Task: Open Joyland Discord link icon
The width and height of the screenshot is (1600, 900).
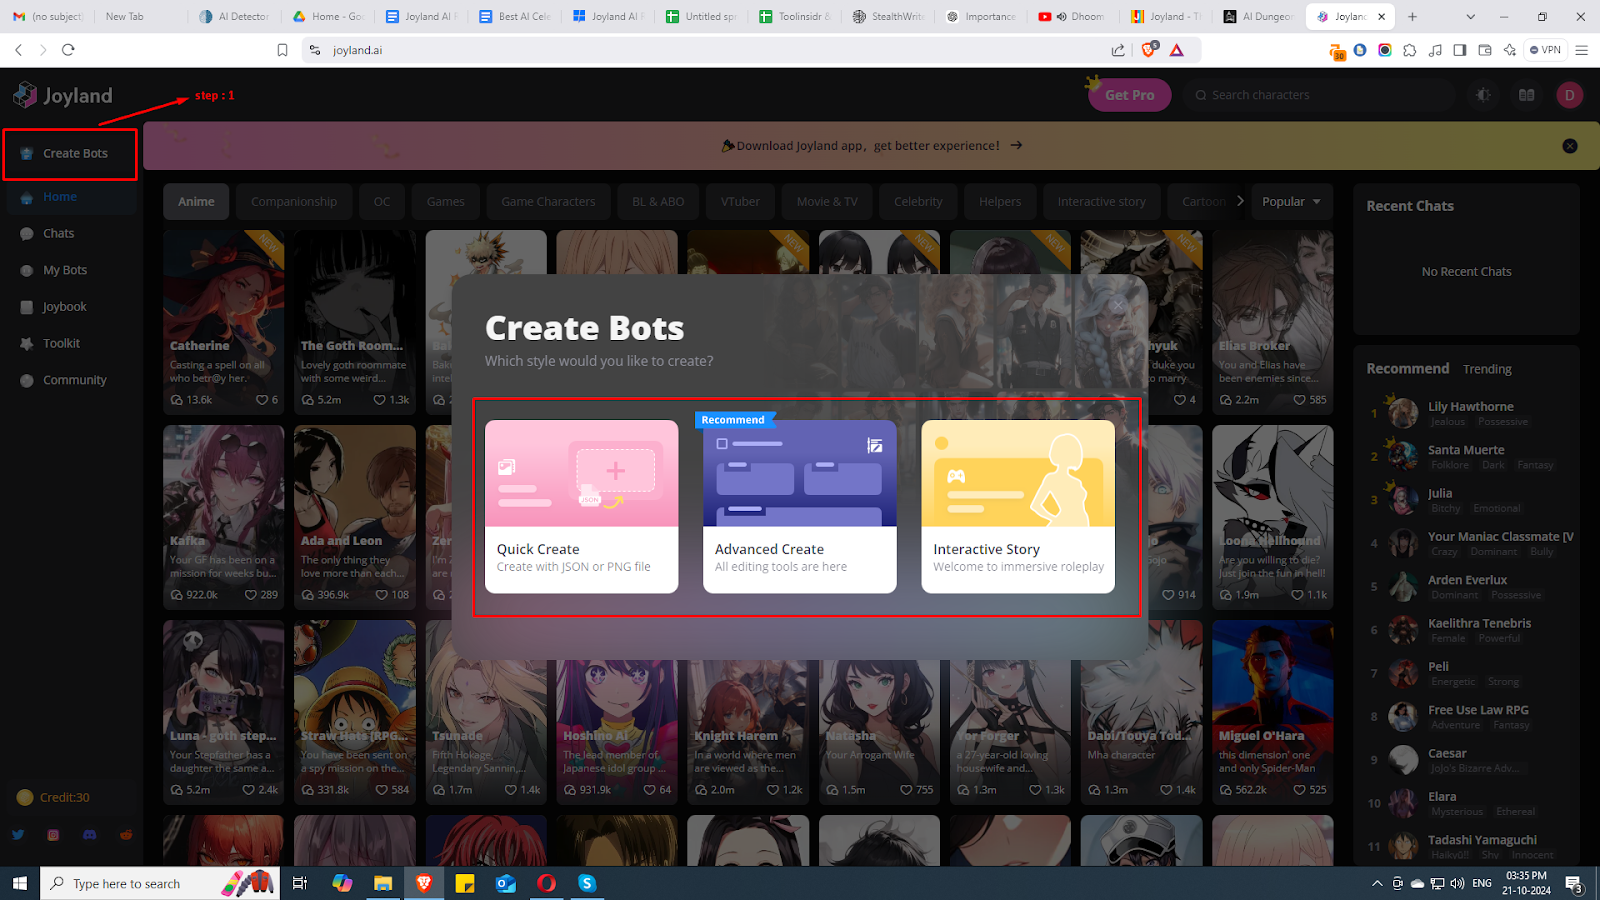Action: coord(90,835)
